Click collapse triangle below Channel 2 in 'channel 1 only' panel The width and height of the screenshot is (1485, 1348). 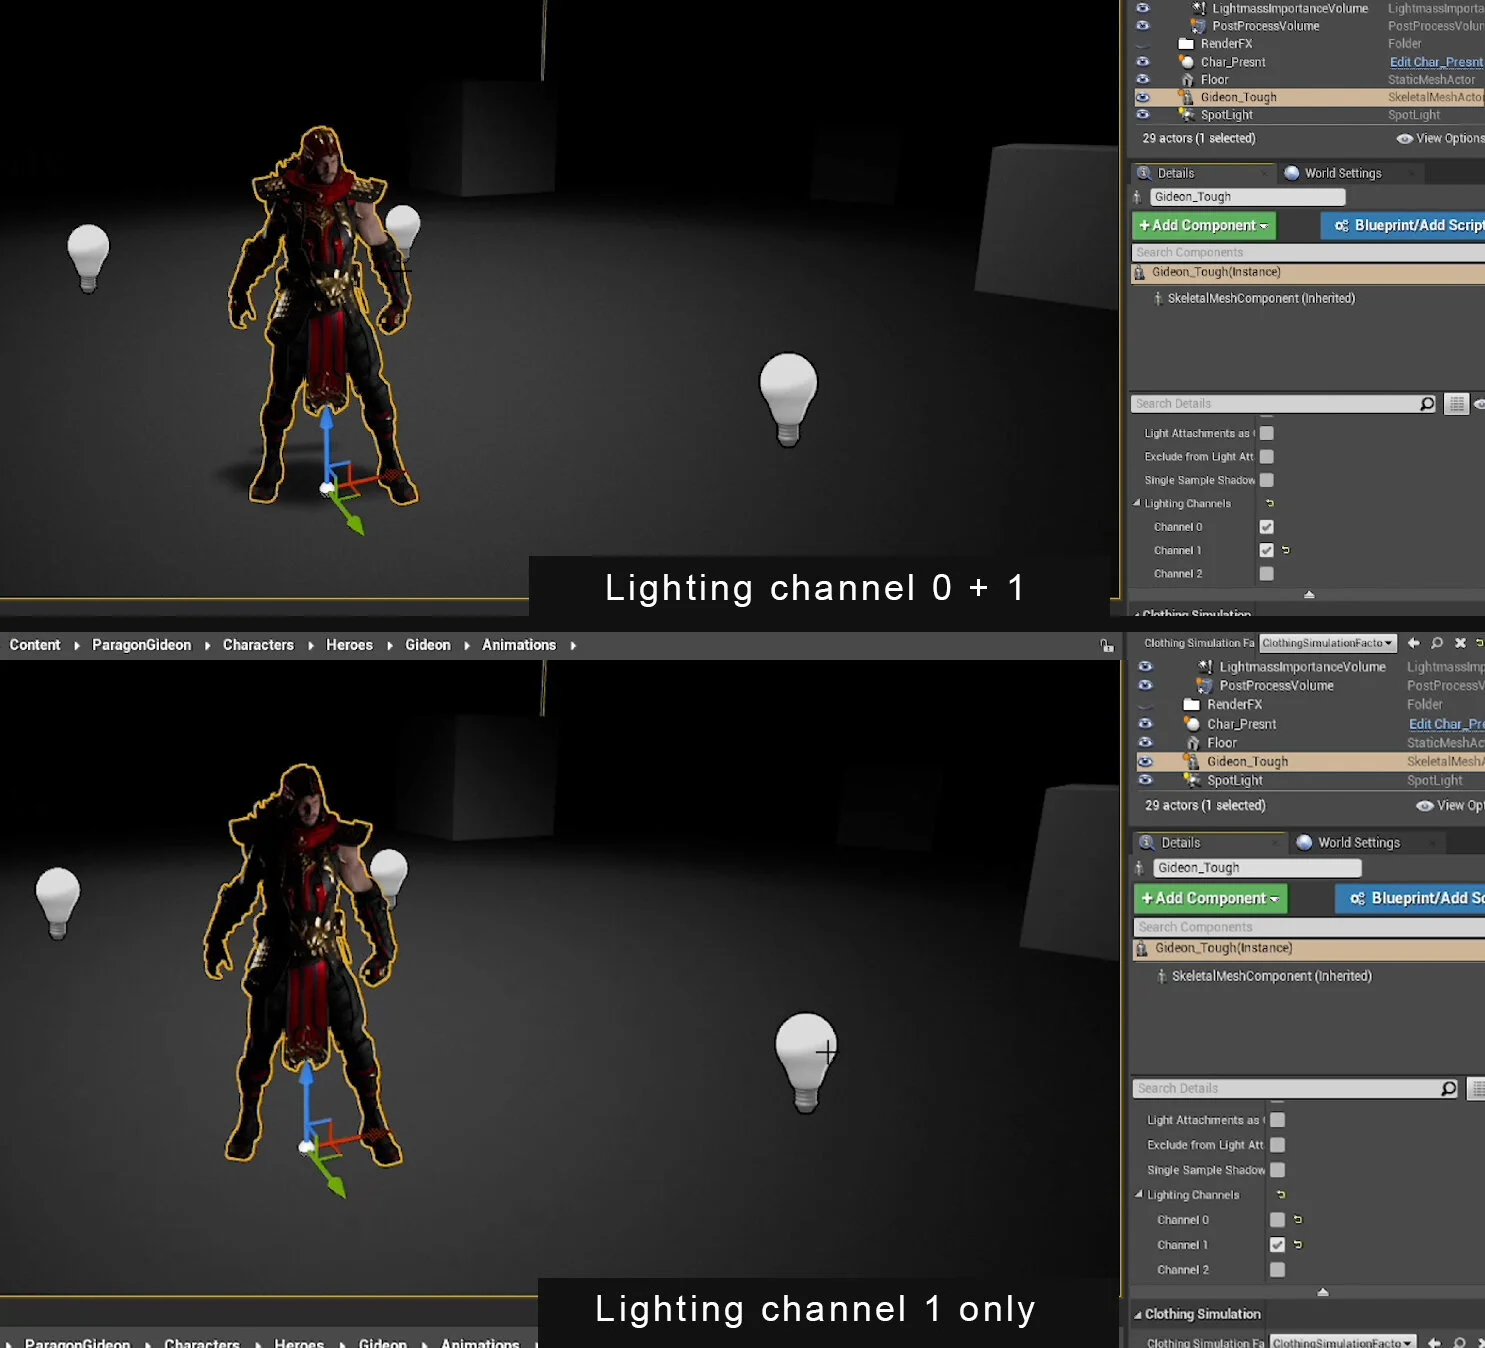1323,1292
